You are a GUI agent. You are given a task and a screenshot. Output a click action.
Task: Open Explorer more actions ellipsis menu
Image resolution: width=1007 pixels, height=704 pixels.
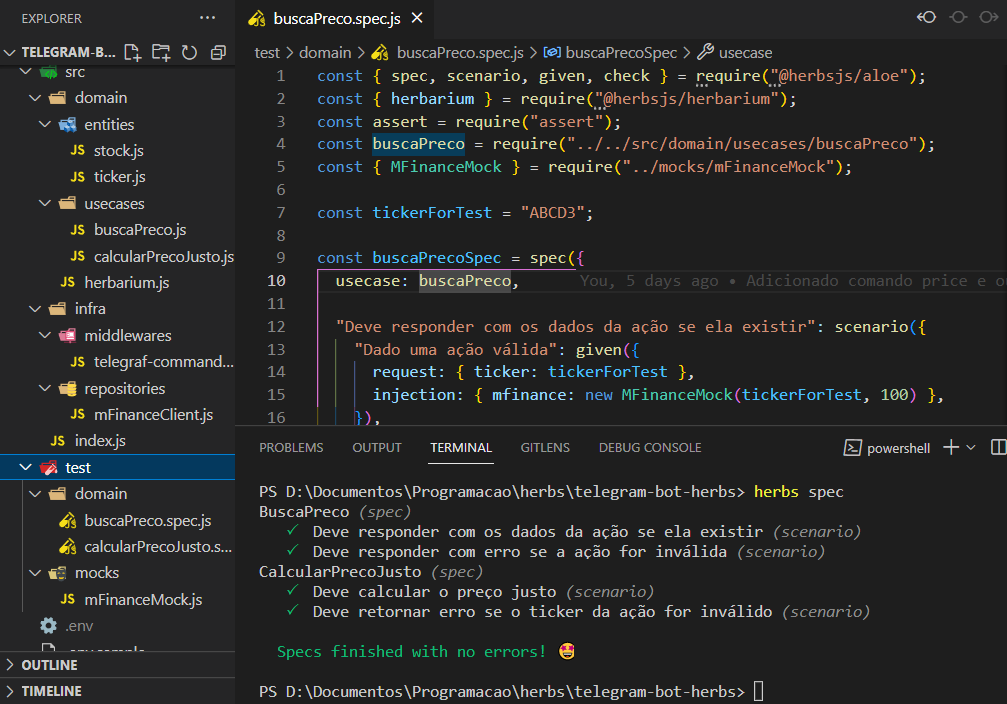207,18
